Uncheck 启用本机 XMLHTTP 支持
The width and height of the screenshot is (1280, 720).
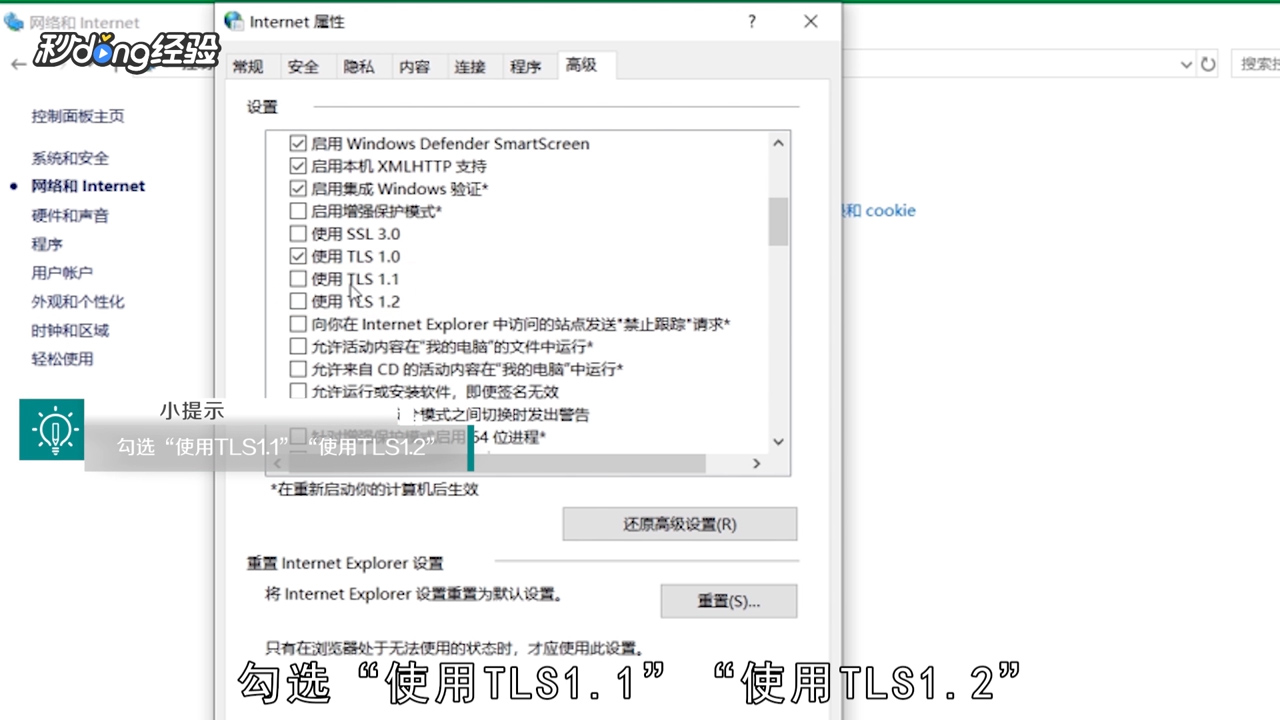click(x=298, y=166)
